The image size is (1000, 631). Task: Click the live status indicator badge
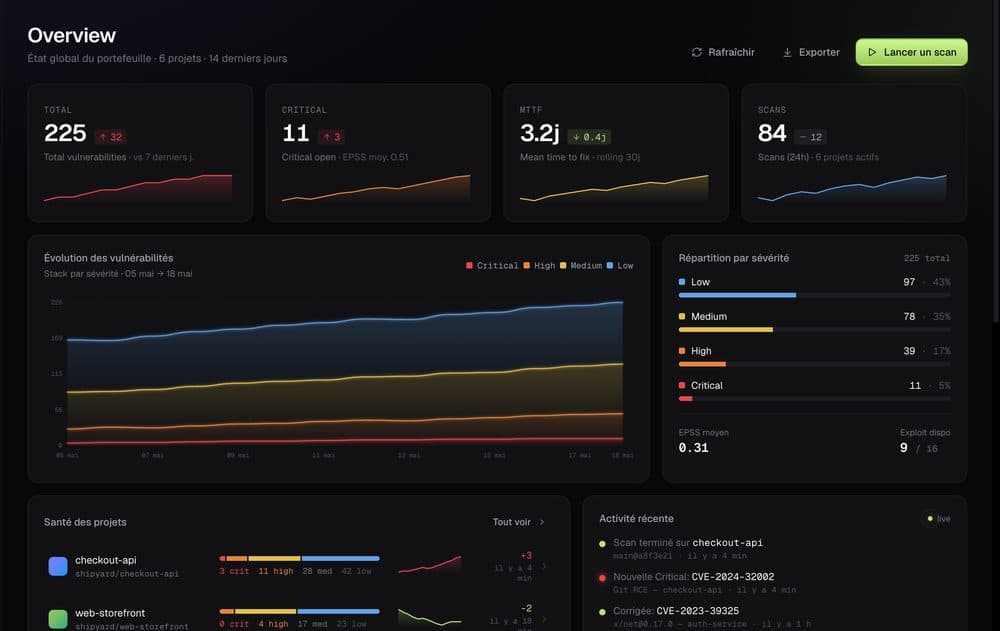point(938,519)
